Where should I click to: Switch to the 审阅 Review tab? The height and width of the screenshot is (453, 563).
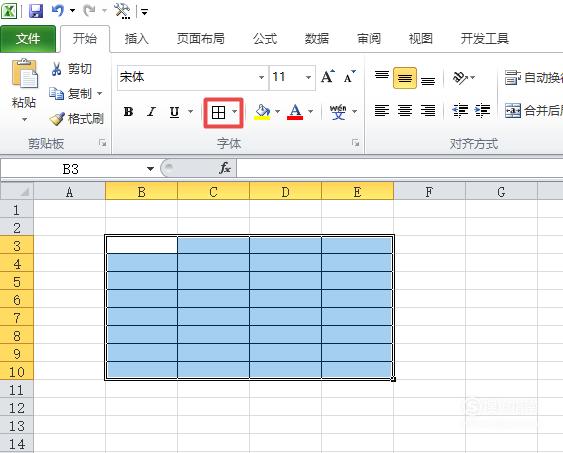coord(369,38)
